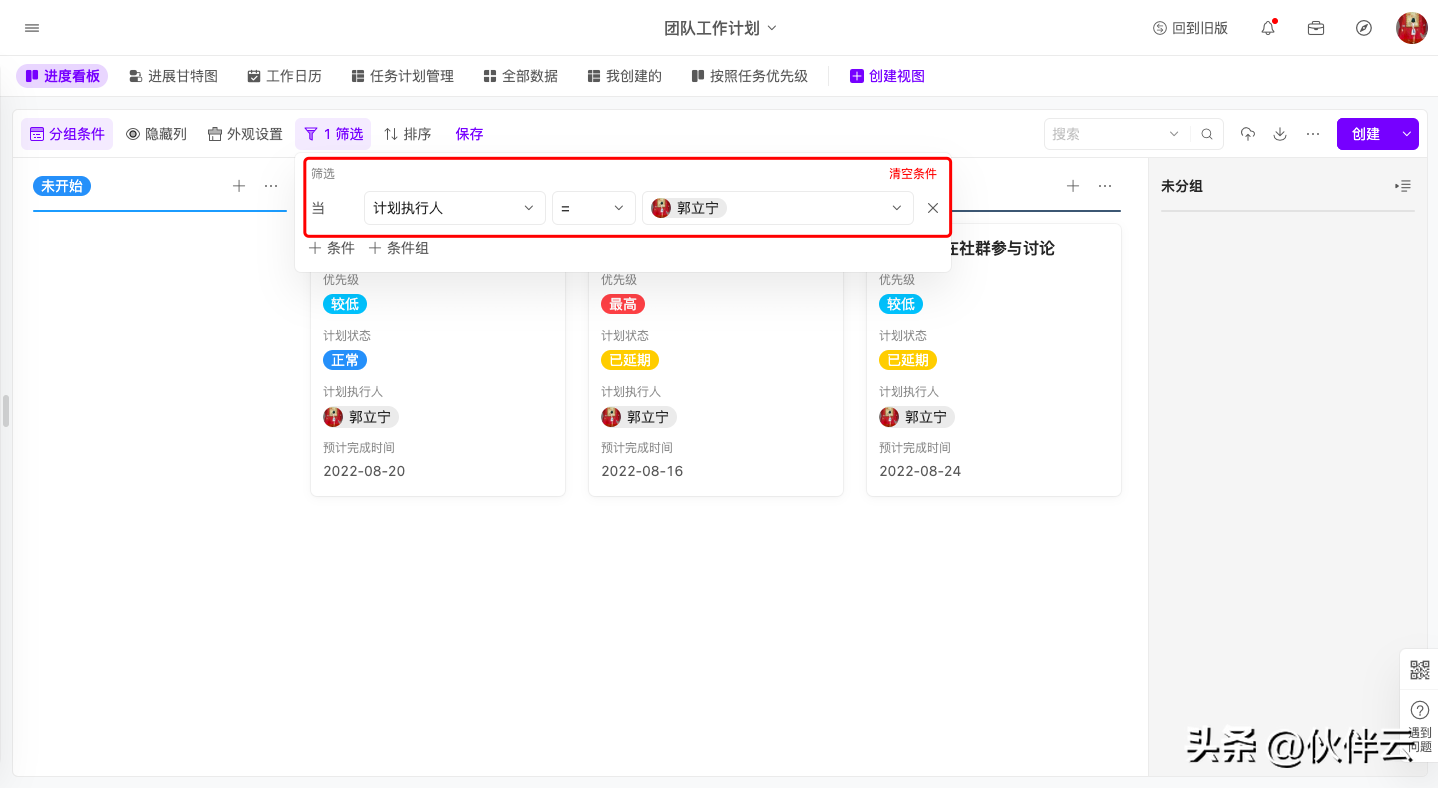
Task: Click the cloud upload icon
Action: [x=1247, y=134]
